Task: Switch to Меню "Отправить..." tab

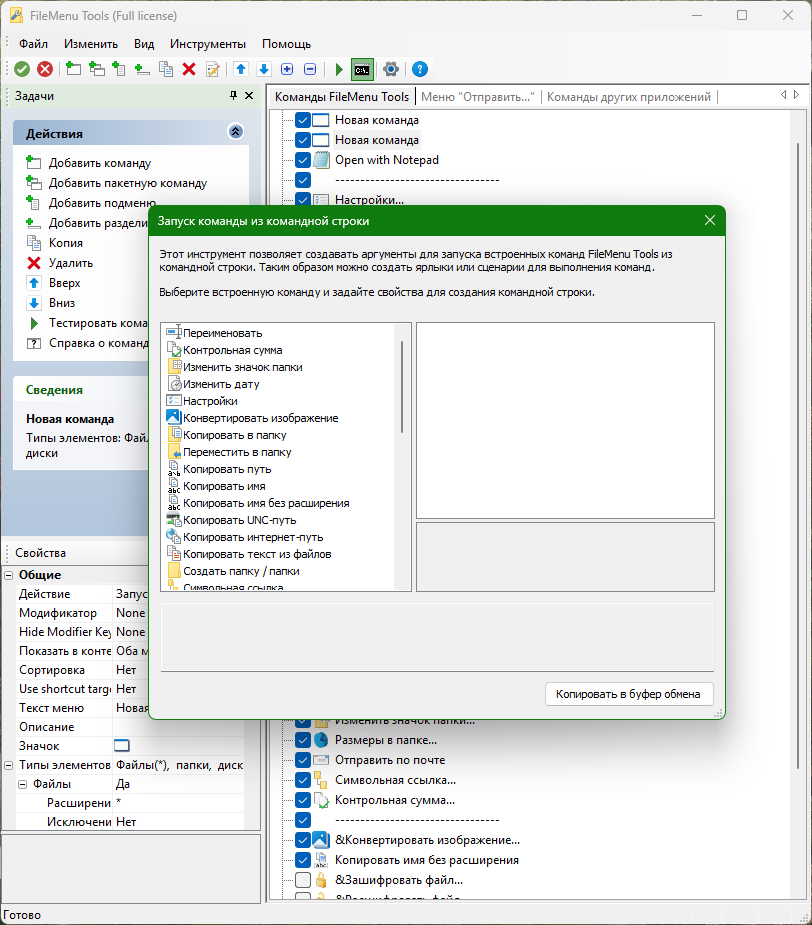Action: click(477, 97)
